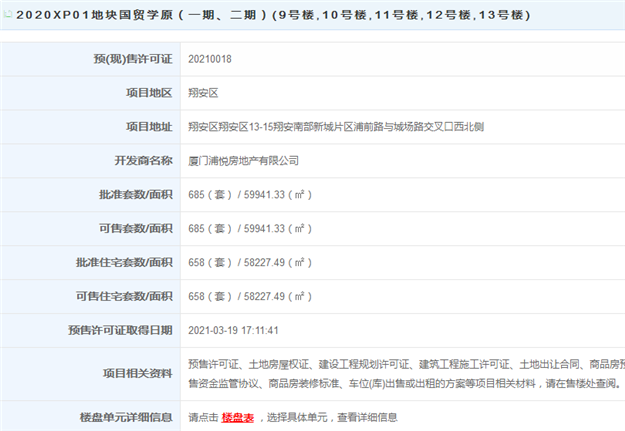Click the label 可售套数/面积
Screen dimensions: 625x431
[x=136, y=228]
